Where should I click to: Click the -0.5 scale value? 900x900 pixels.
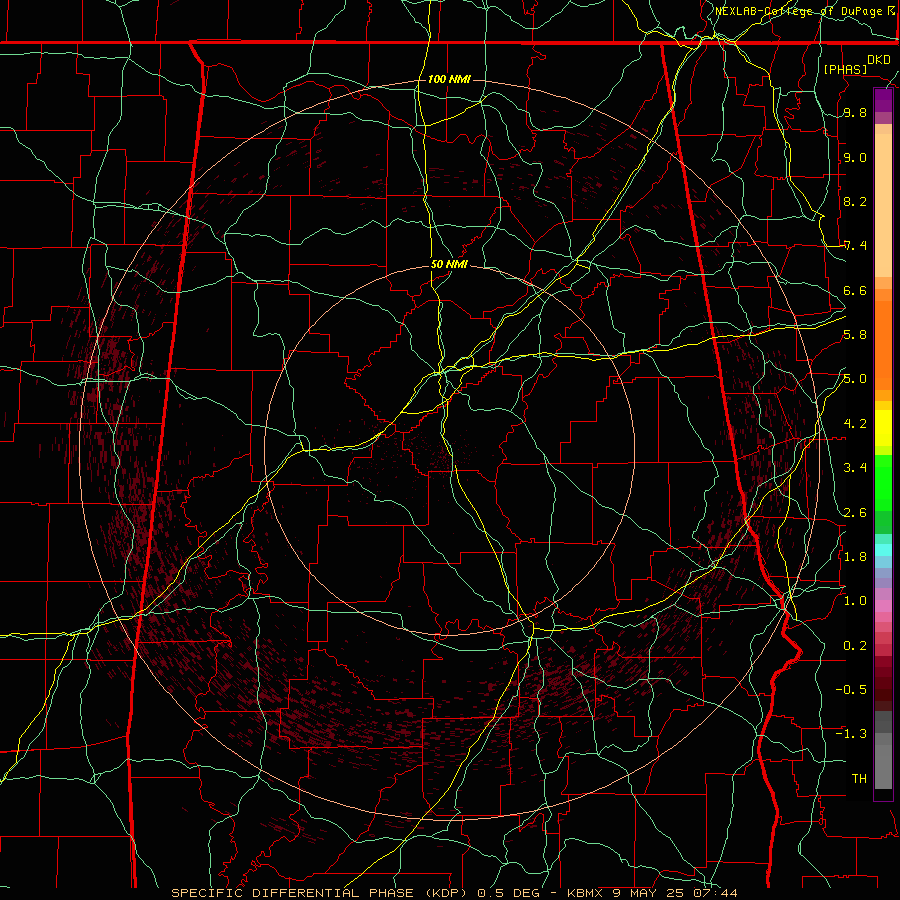(x=851, y=689)
